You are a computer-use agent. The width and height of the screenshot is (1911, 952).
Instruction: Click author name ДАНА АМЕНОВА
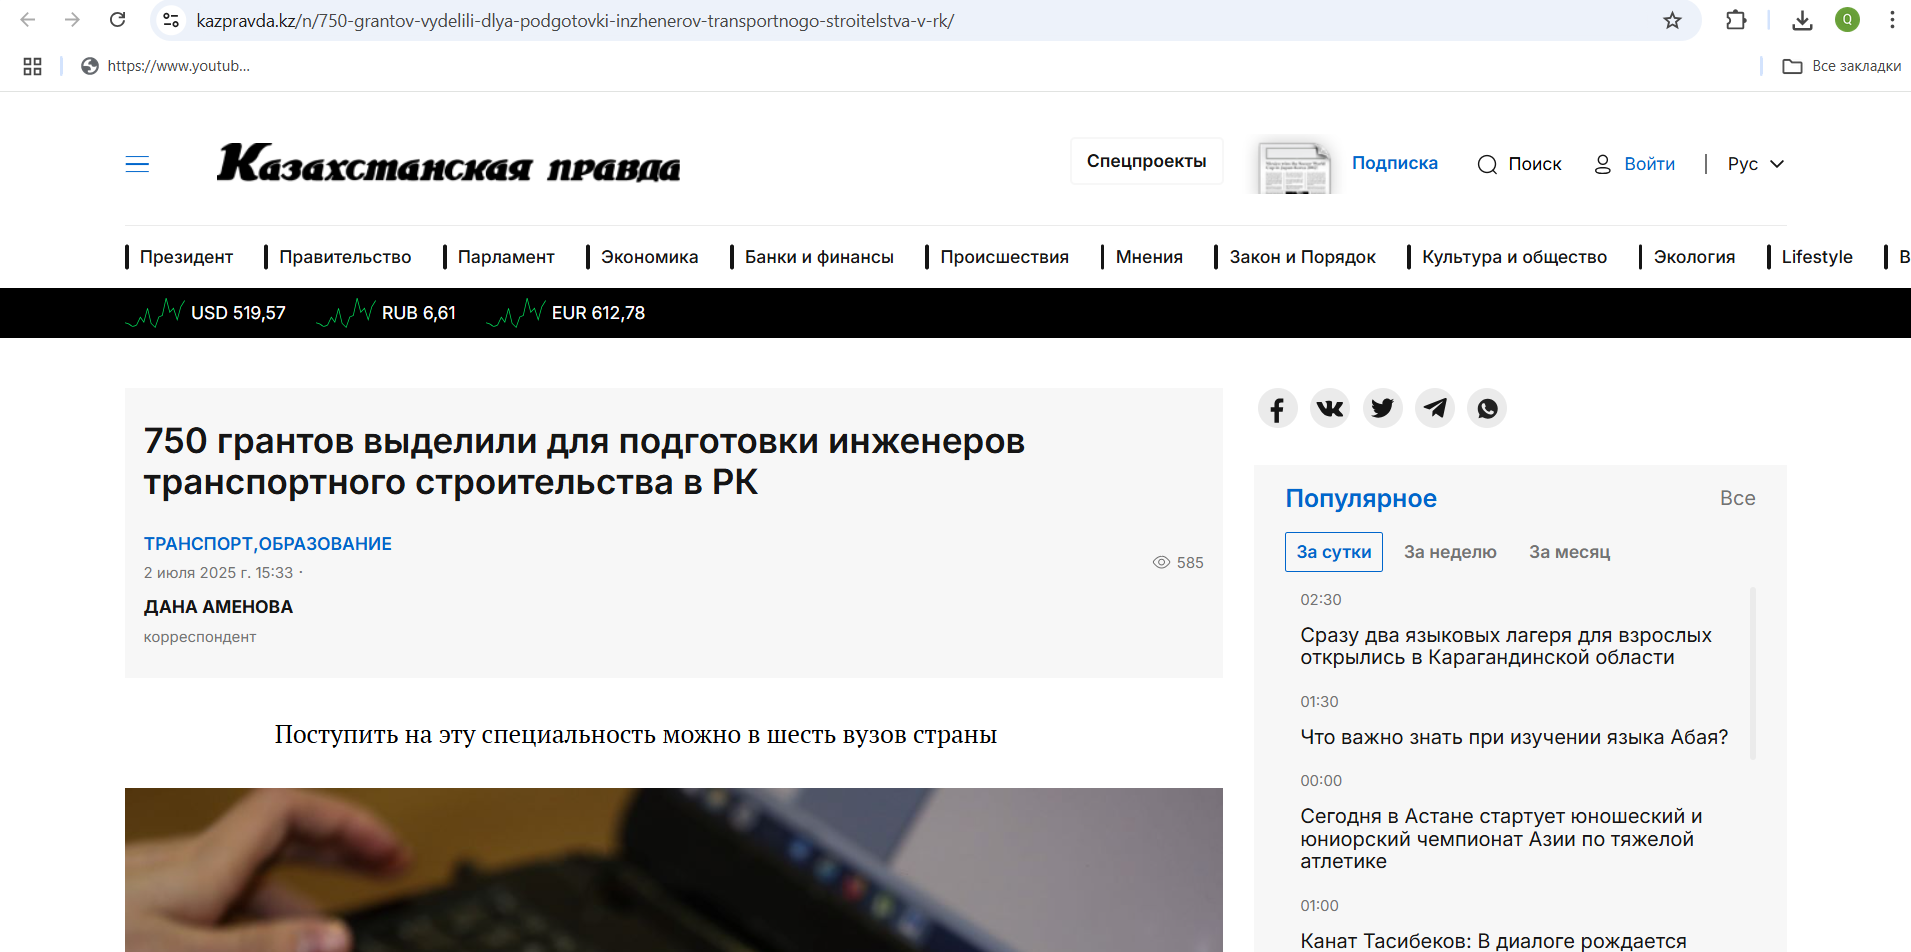(218, 607)
